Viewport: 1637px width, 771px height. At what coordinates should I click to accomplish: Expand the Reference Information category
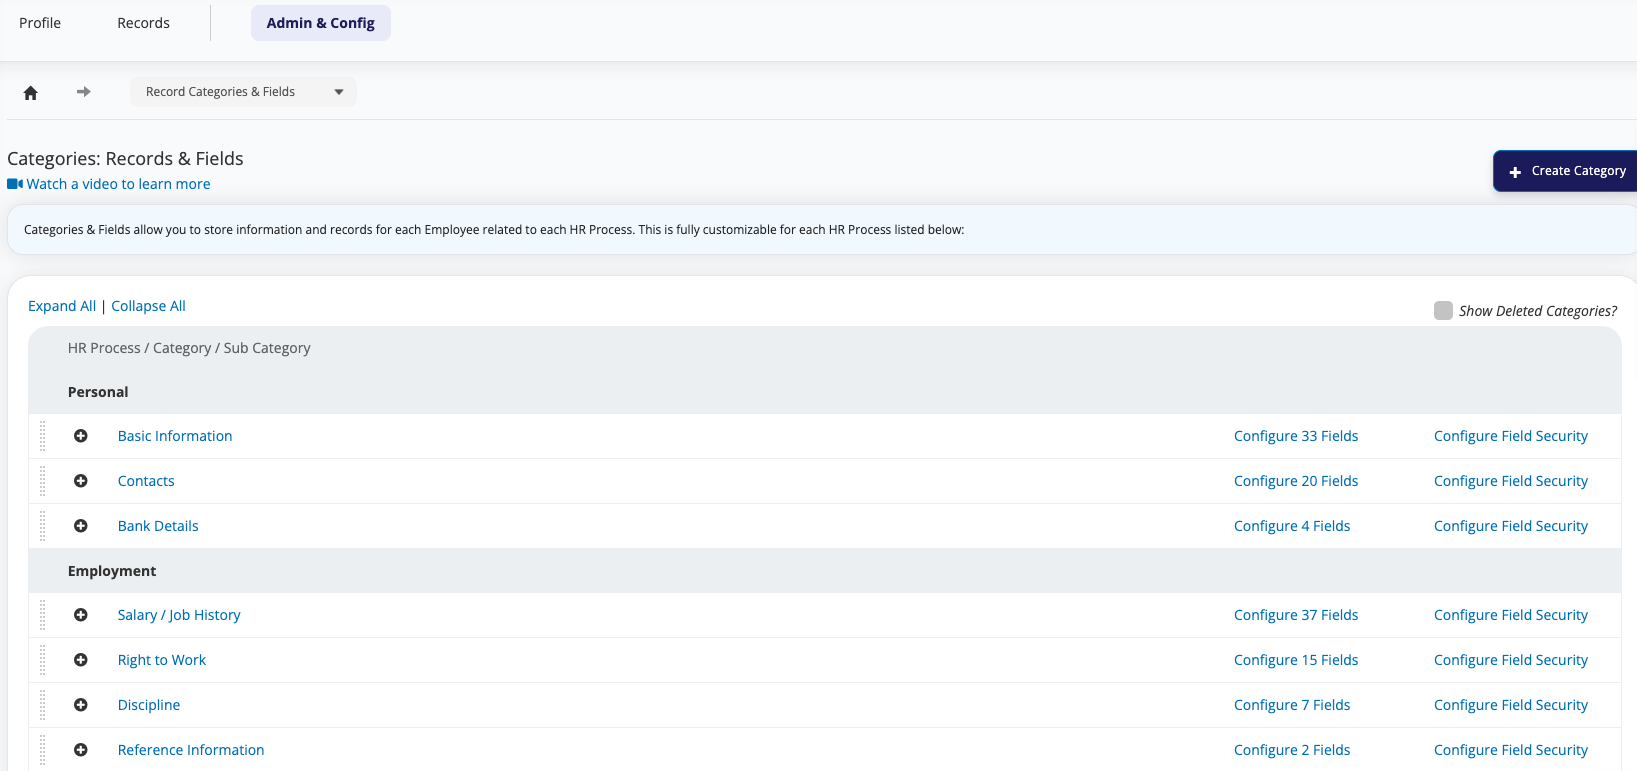pyautogui.click(x=81, y=750)
